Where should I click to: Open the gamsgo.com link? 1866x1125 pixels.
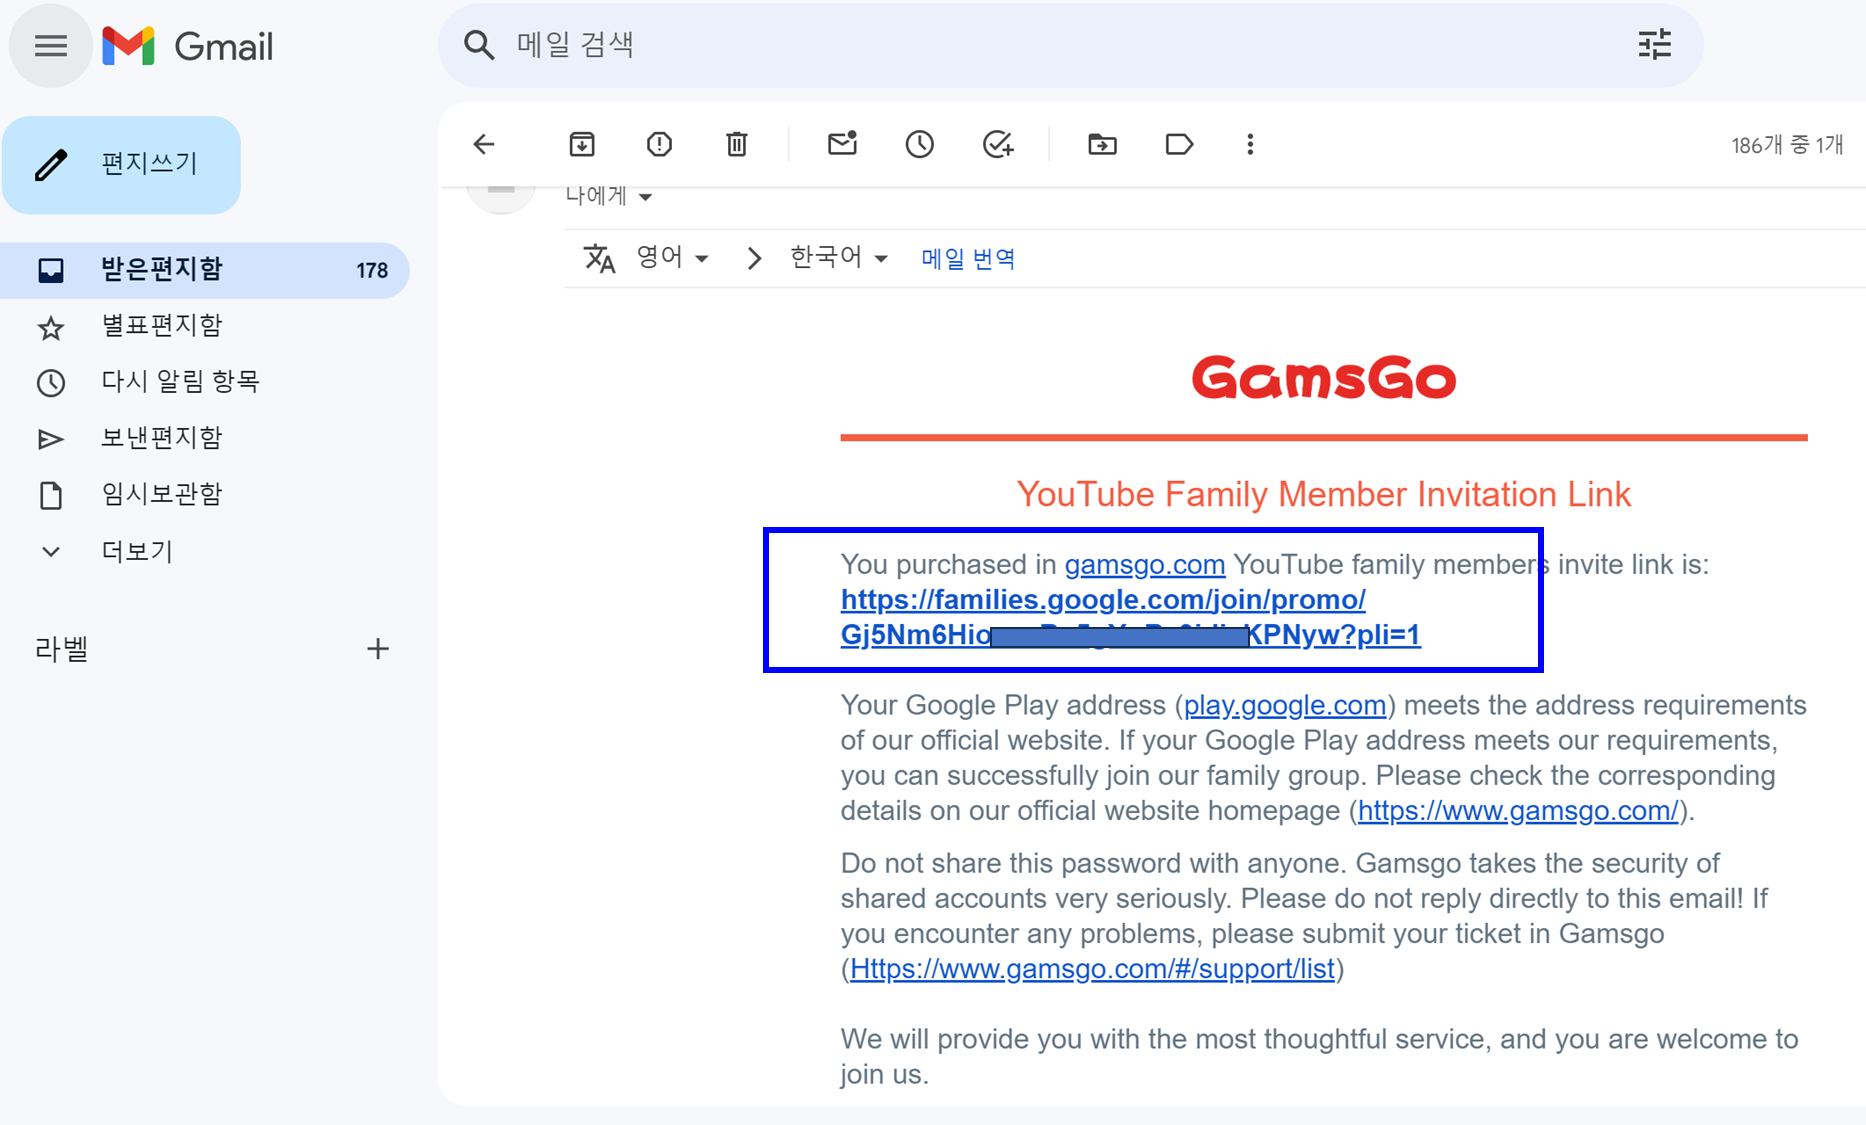(x=1144, y=565)
